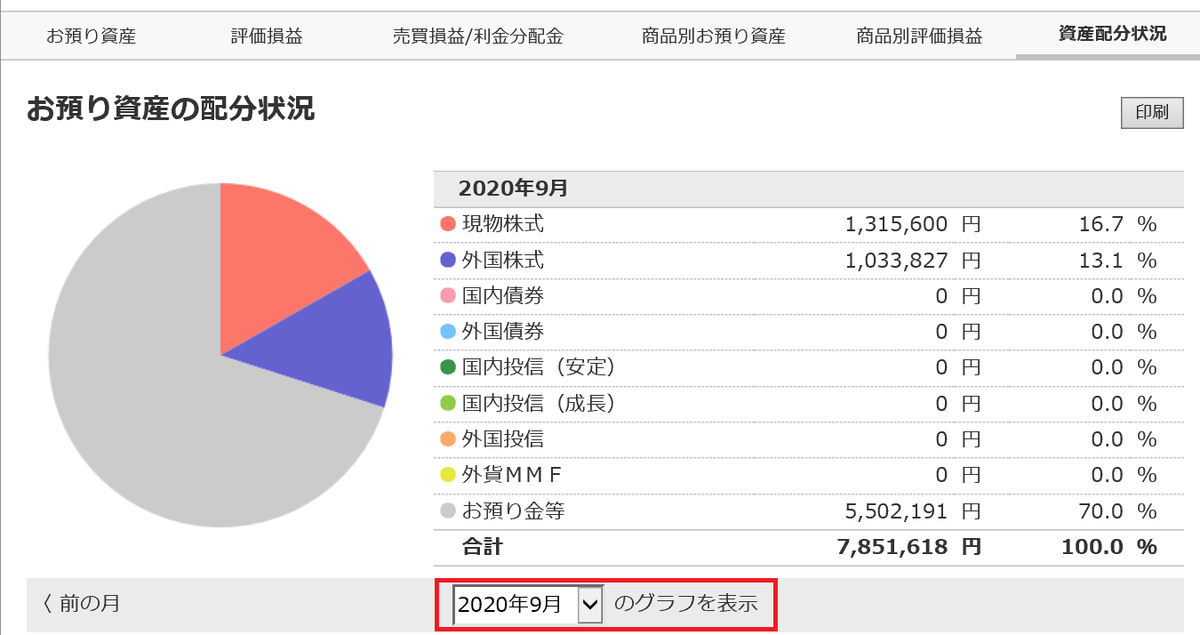Click the 1,033,827 amount value
The width and height of the screenshot is (1200, 635).
895,260
